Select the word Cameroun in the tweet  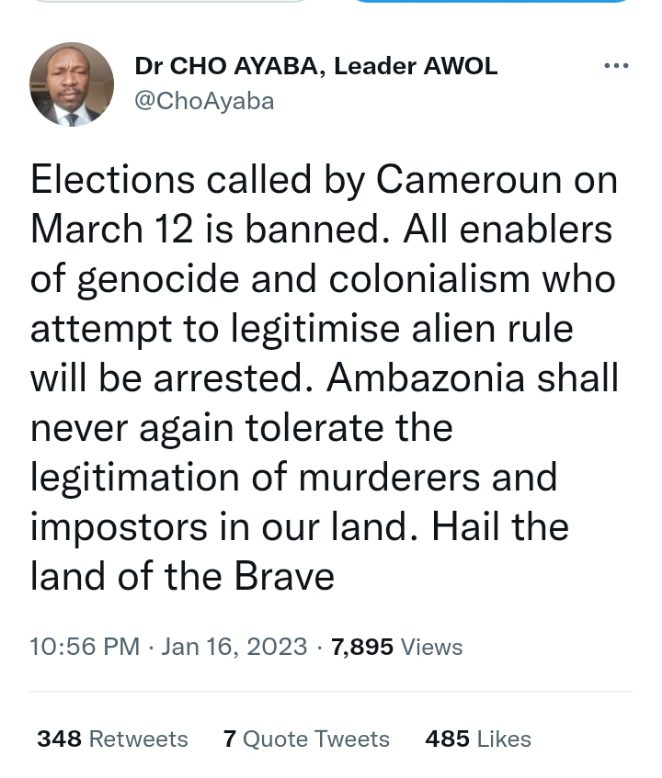tap(469, 179)
